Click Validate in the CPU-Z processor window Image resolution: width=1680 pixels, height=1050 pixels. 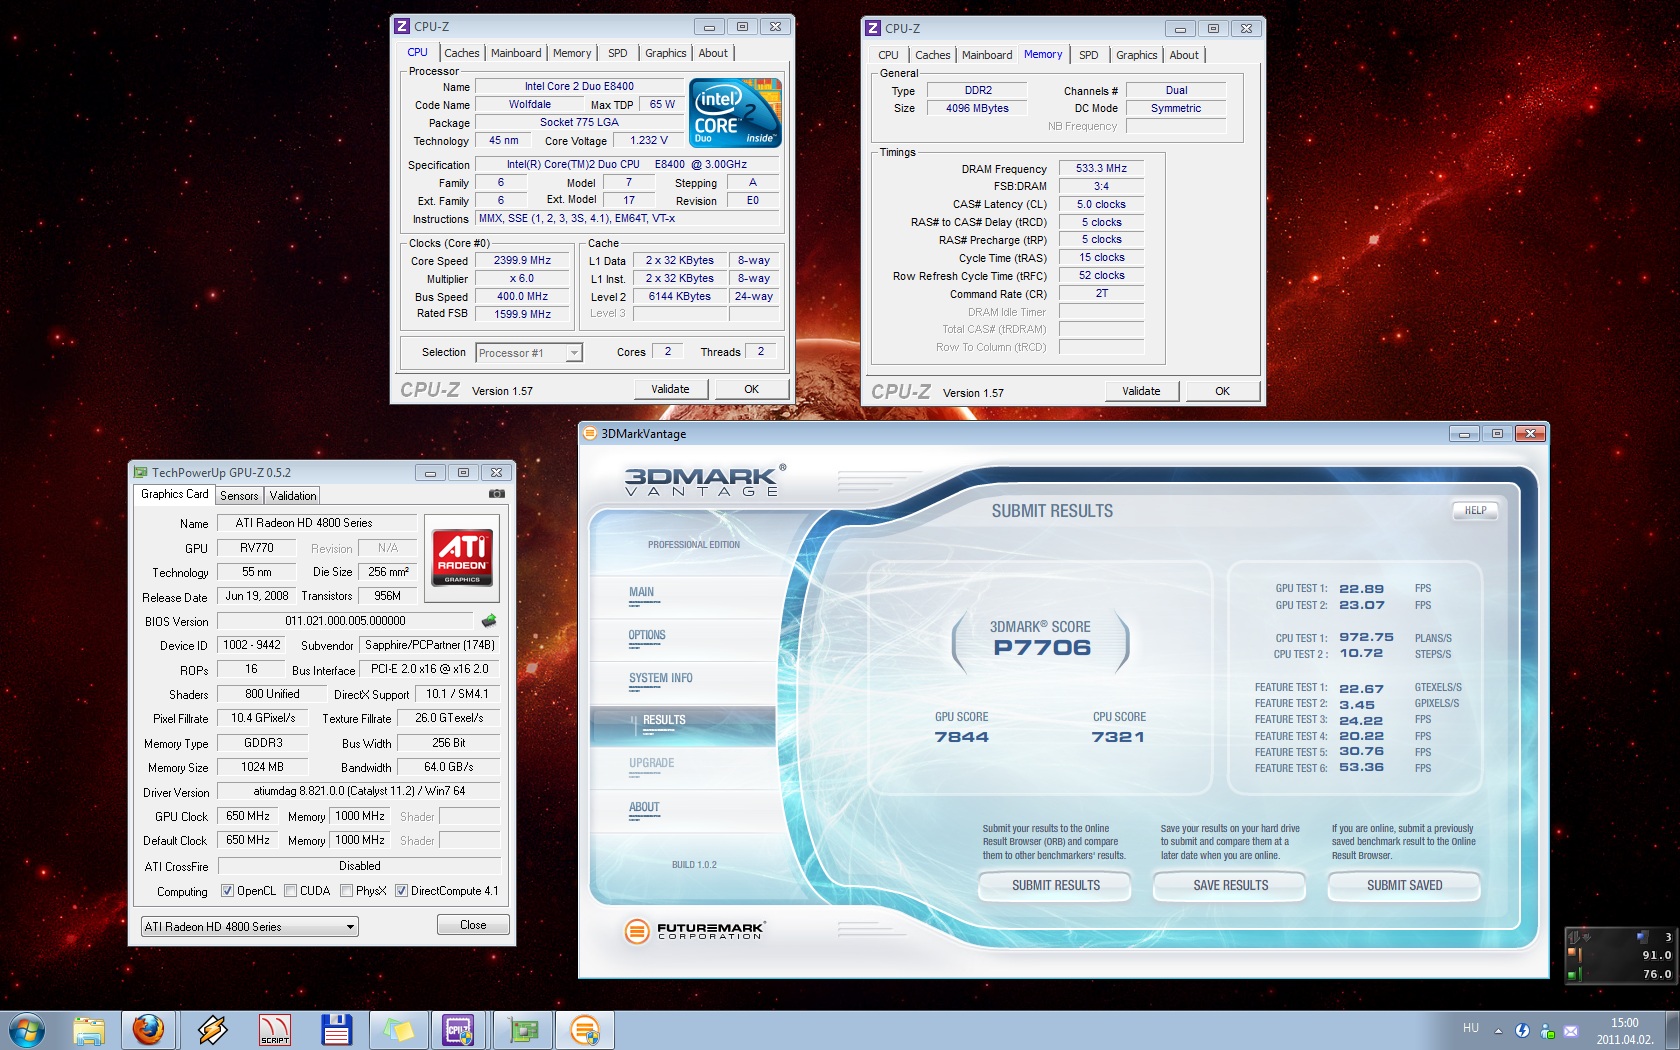670,389
